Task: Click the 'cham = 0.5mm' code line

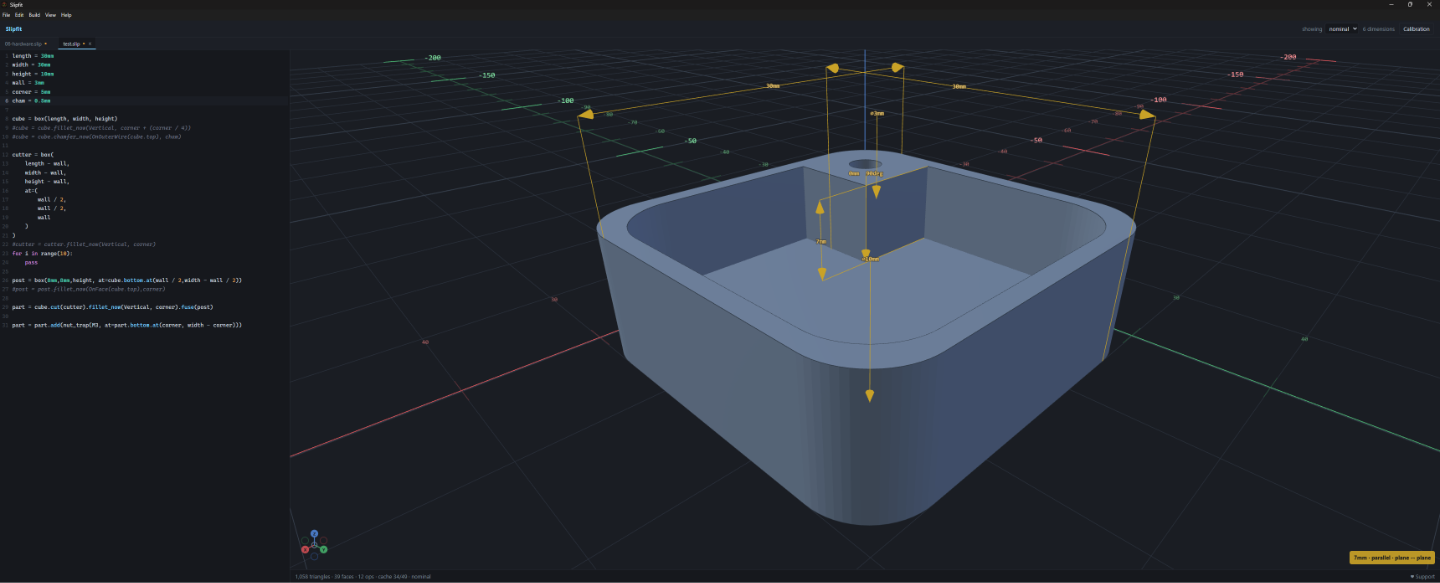Action: coord(31,101)
